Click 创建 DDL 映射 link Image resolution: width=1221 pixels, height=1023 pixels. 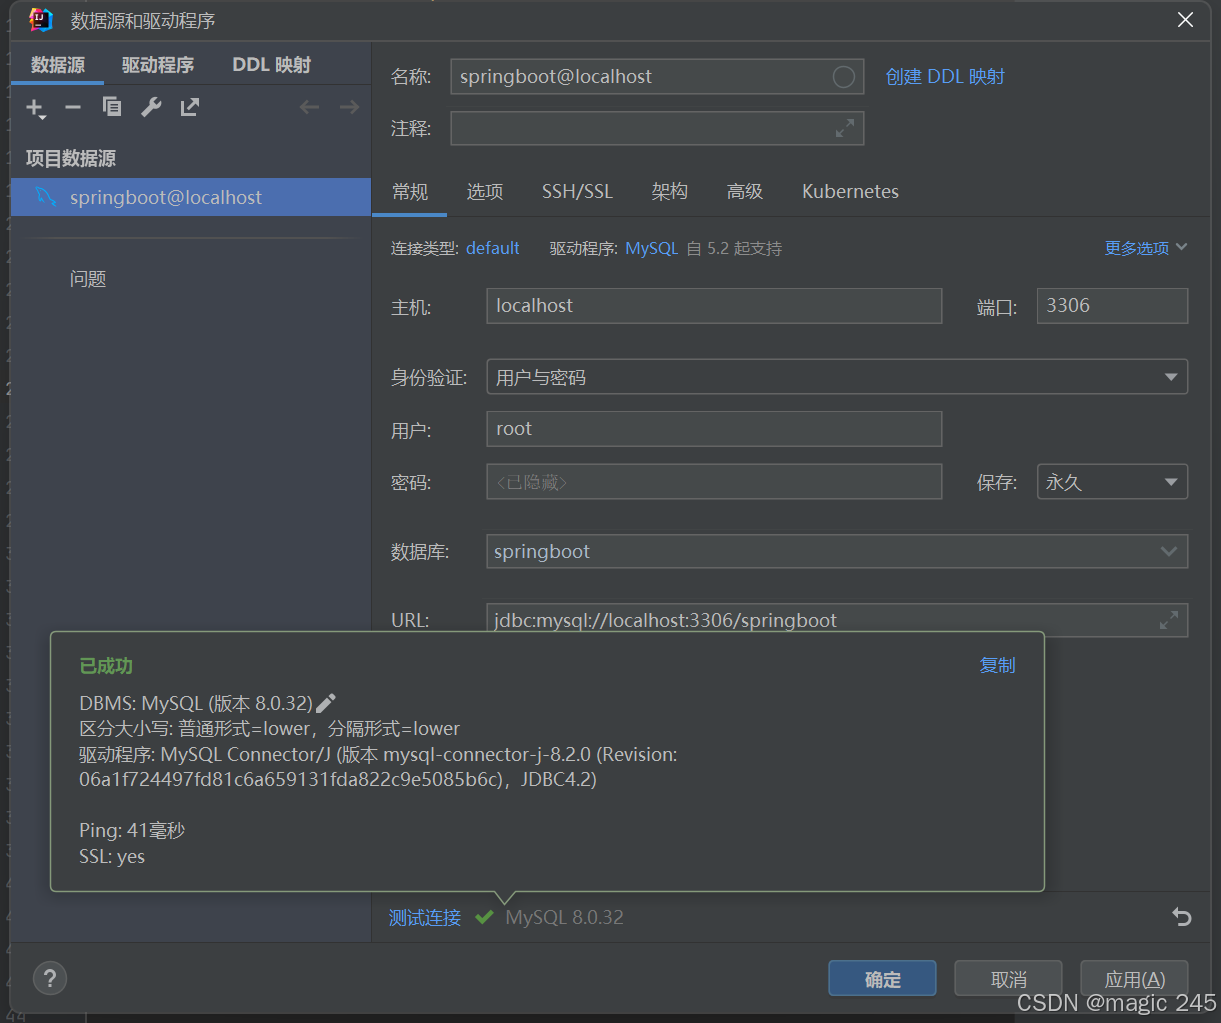tap(945, 77)
